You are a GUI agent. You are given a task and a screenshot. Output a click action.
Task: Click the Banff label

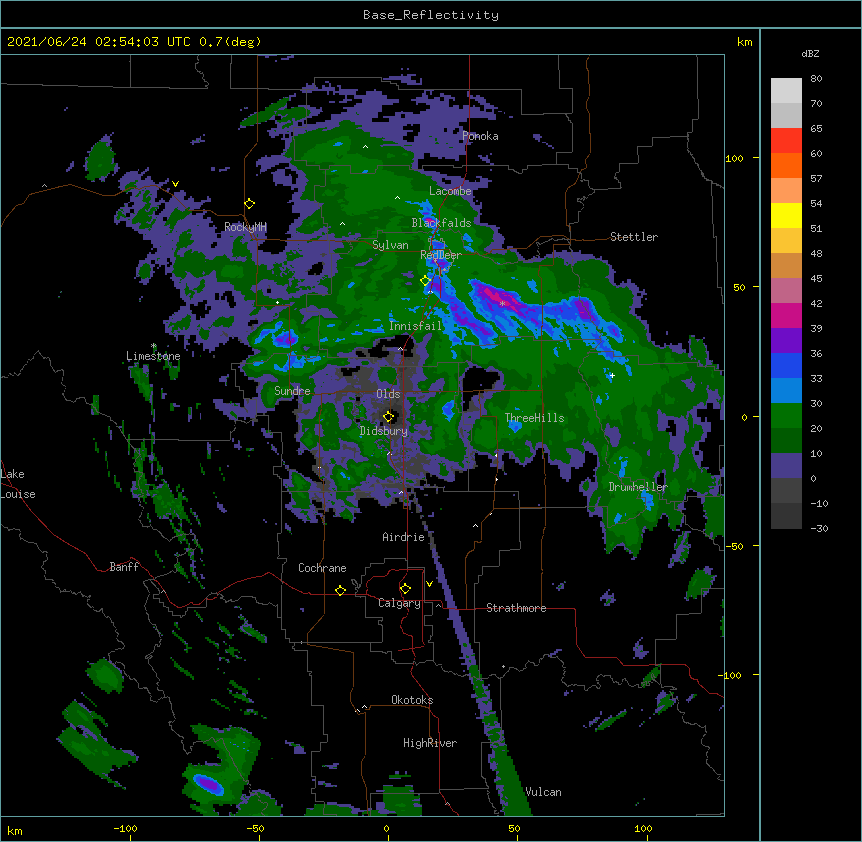pos(124,567)
